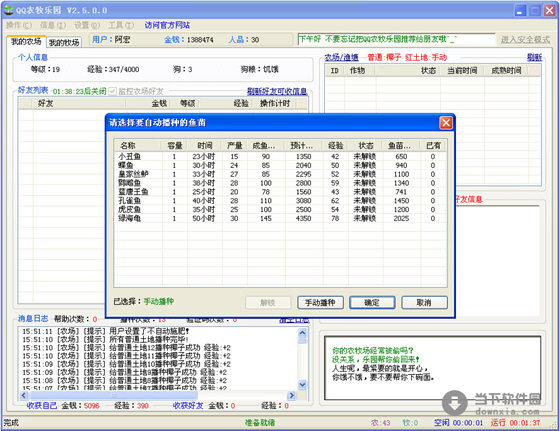Open the 信息 menu

(53, 25)
